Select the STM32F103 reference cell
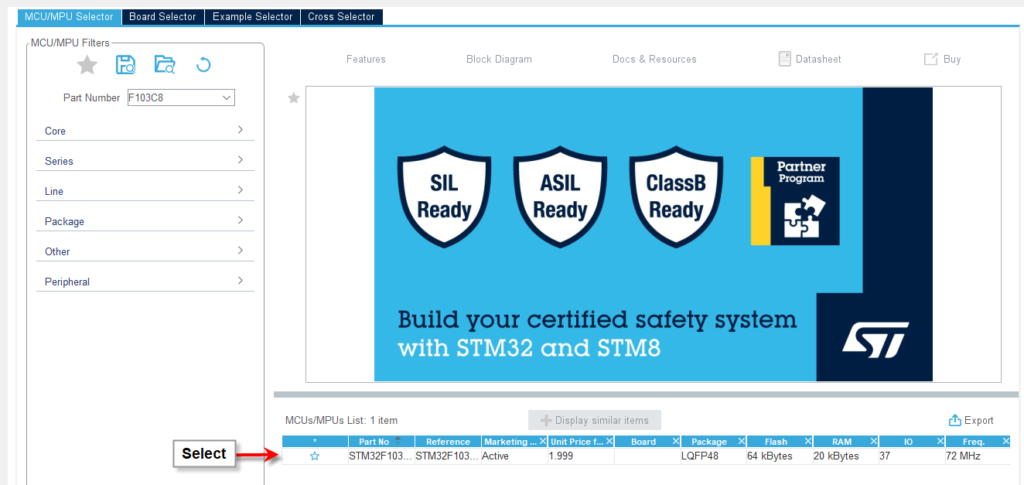 coord(448,456)
